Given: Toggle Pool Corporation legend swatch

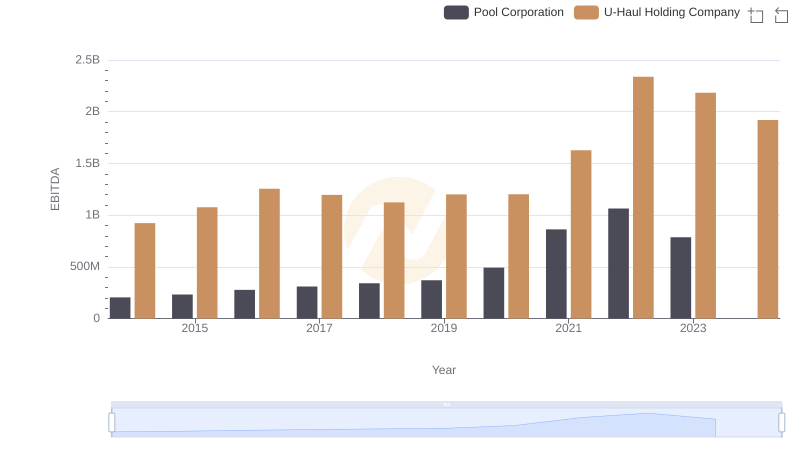Looking at the screenshot, I should [456, 12].
